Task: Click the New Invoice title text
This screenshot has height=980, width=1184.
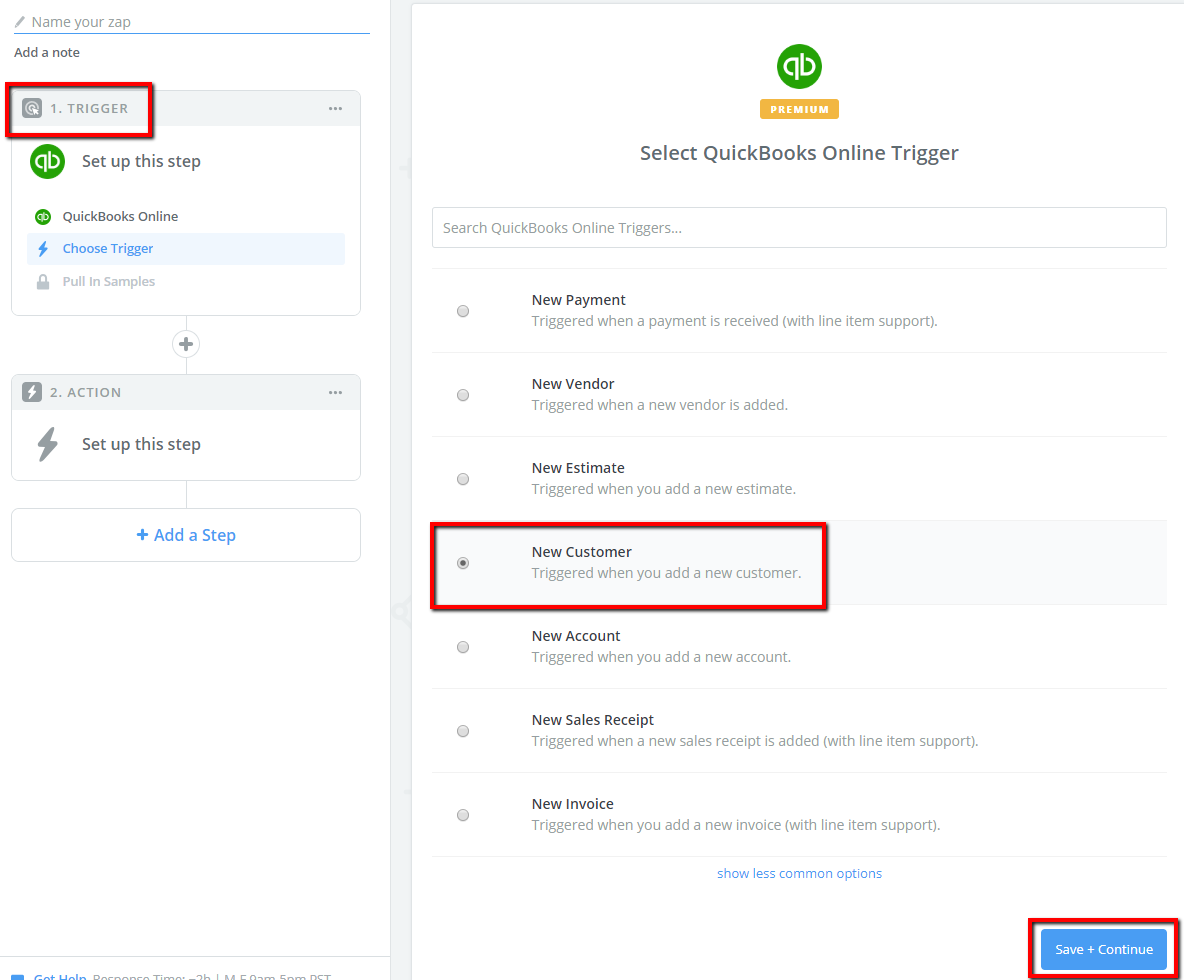Action: [x=572, y=804]
